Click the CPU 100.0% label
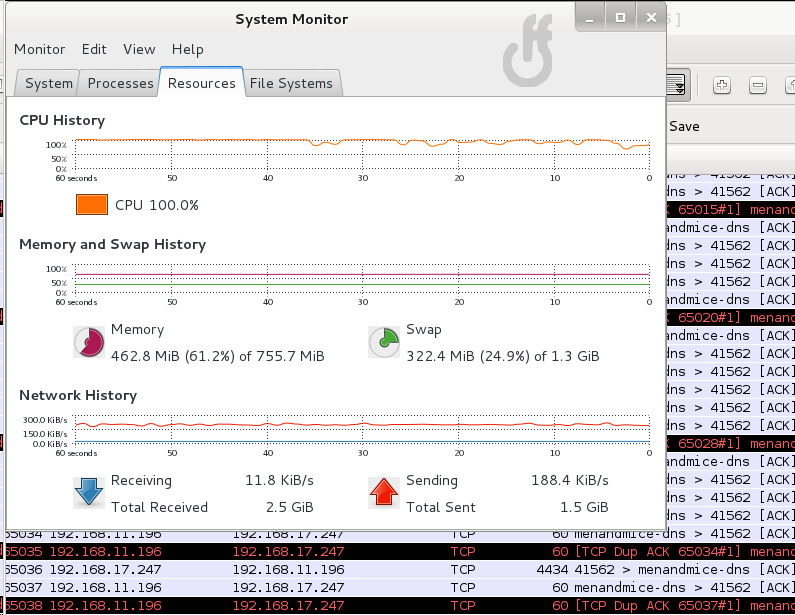The width and height of the screenshot is (795, 615). 157,205
